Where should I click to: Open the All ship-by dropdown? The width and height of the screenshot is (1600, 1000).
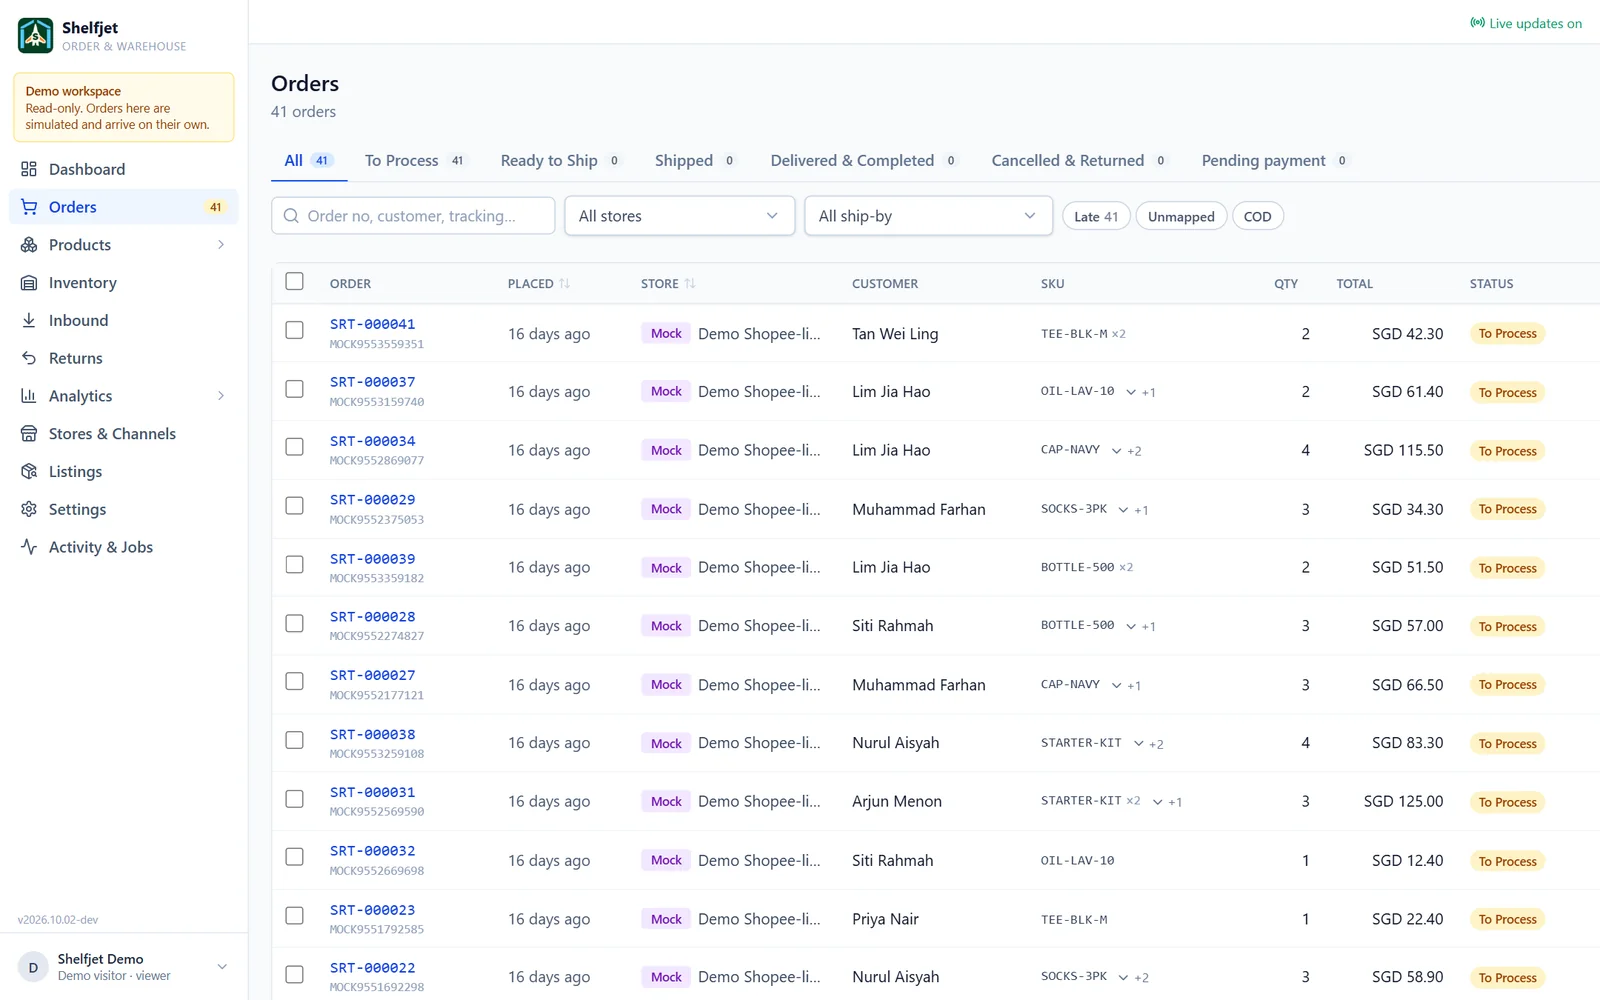(x=928, y=216)
